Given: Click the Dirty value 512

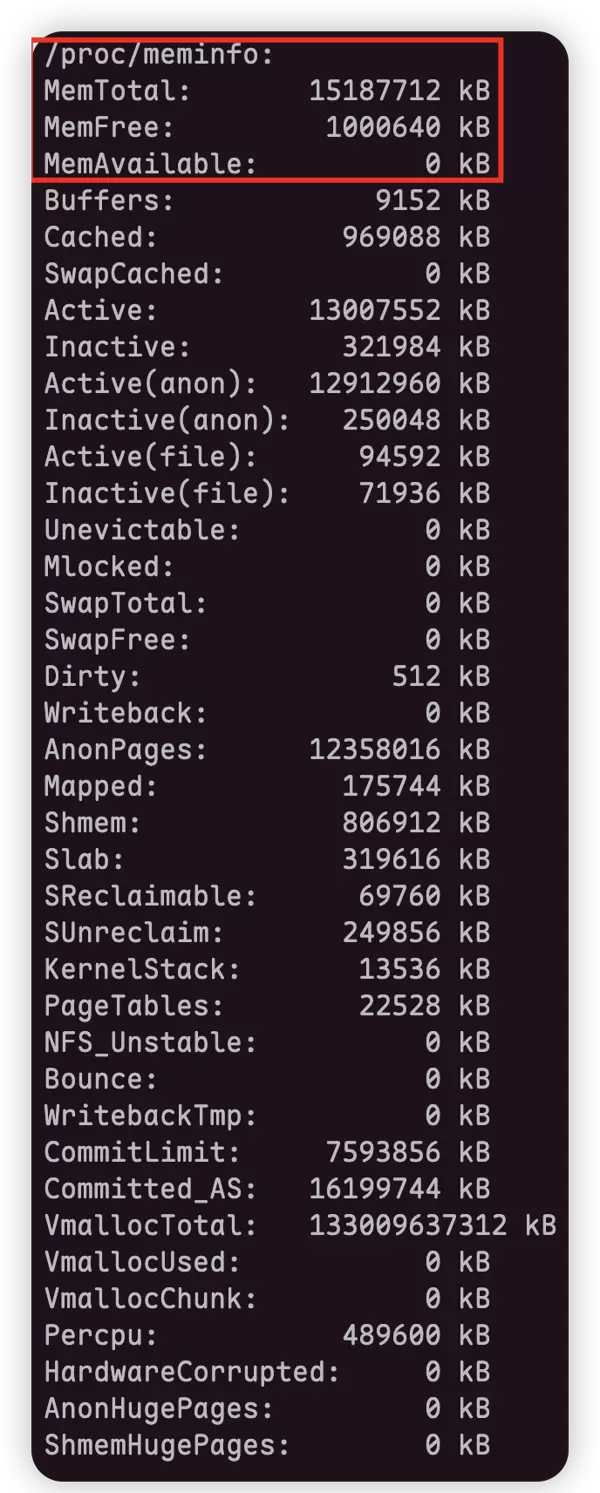Looking at the screenshot, I should [416, 676].
